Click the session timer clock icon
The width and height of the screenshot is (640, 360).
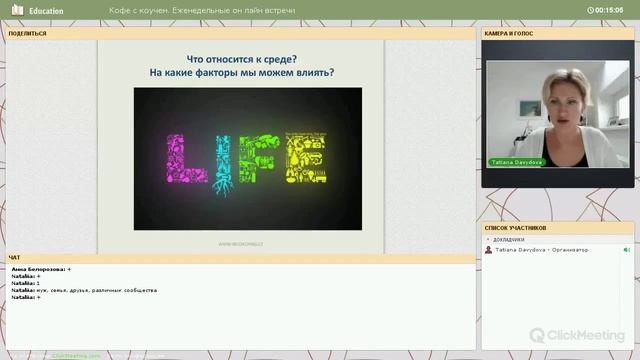click(x=590, y=10)
